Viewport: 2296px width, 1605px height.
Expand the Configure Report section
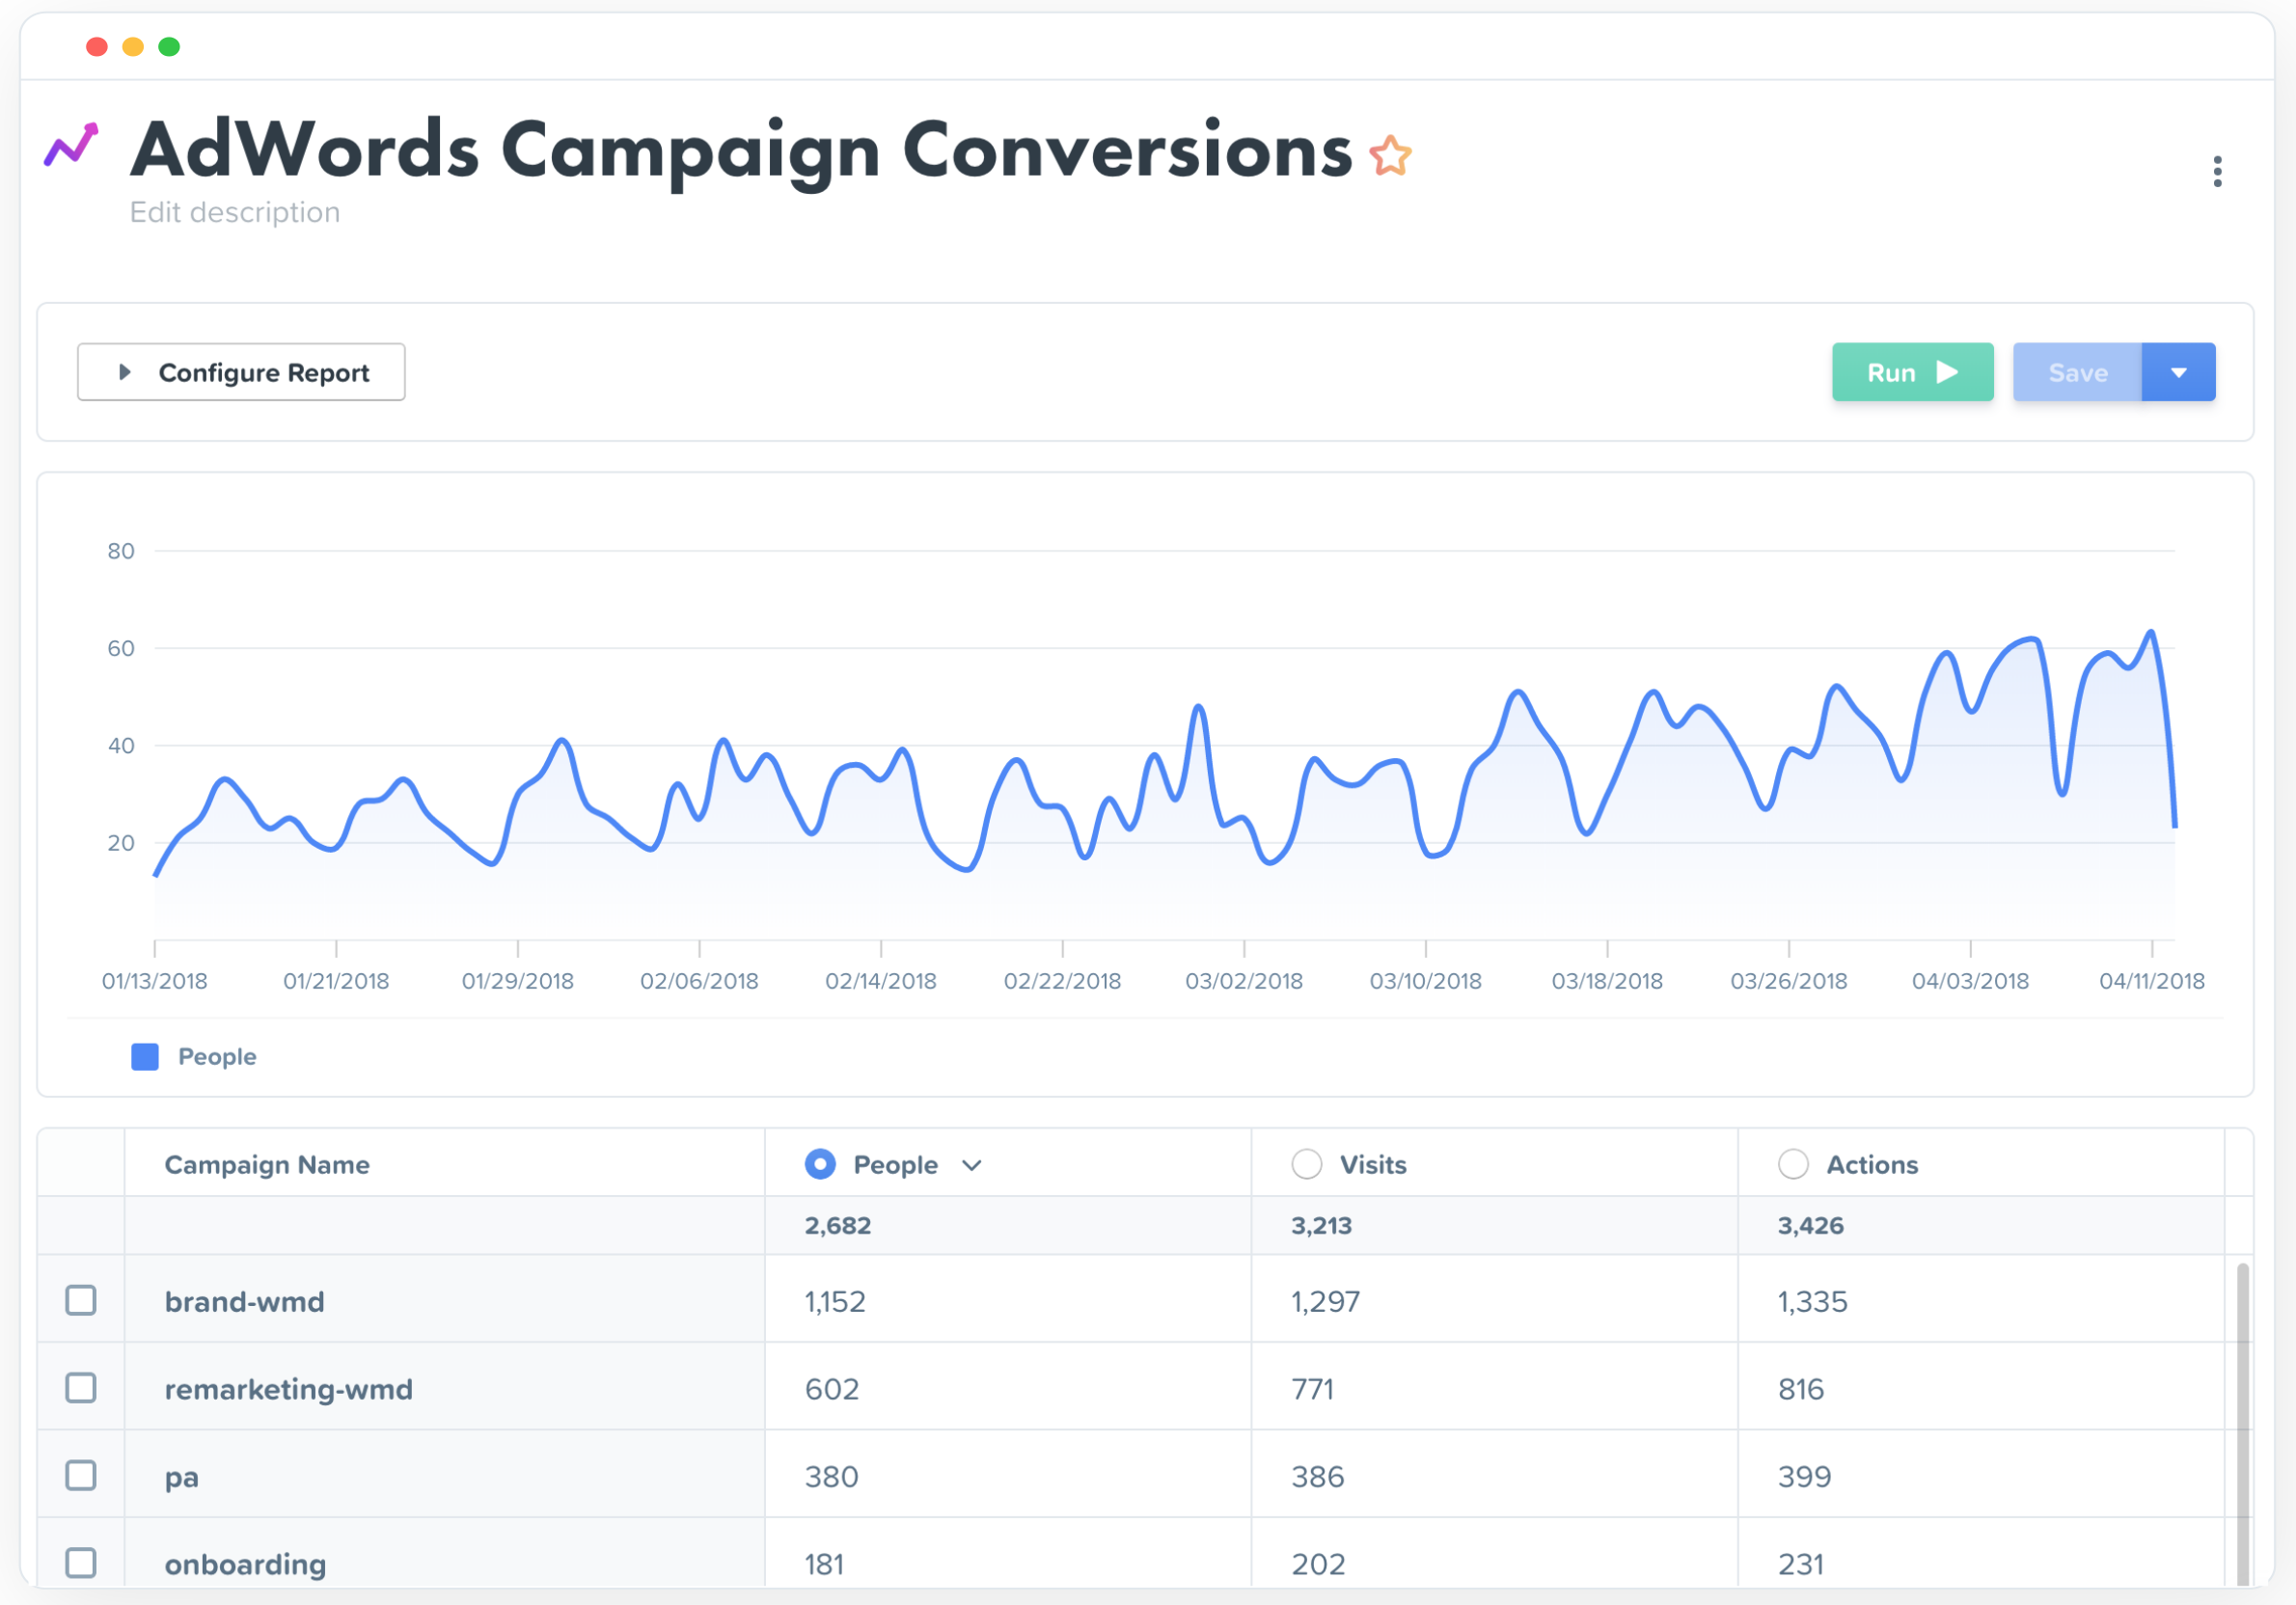tap(241, 372)
